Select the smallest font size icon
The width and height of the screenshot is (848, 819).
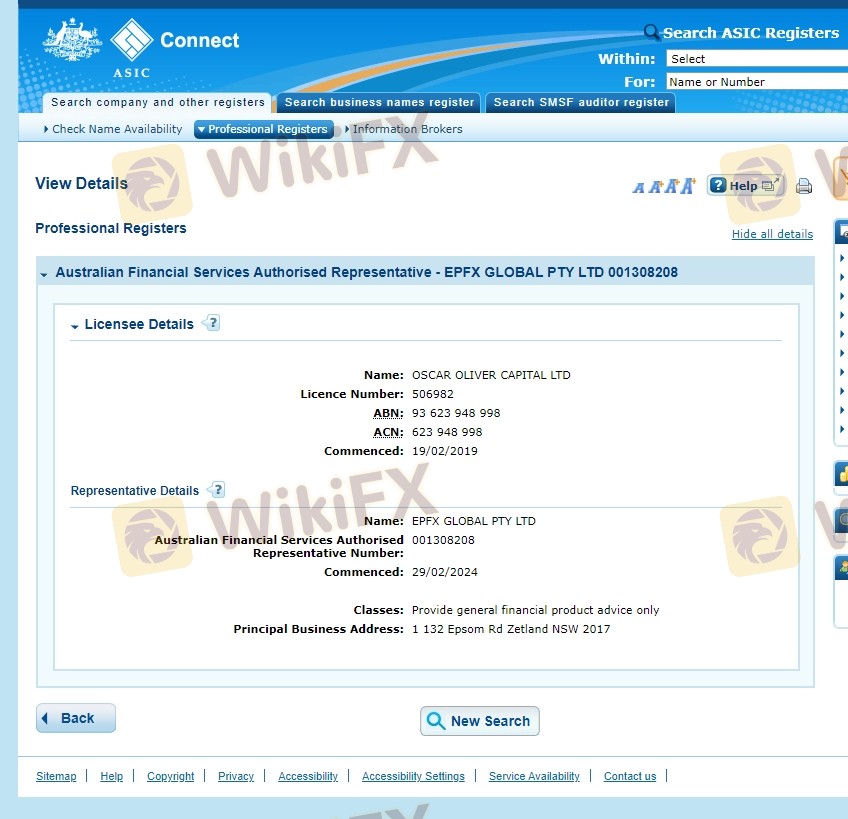(638, 187)
